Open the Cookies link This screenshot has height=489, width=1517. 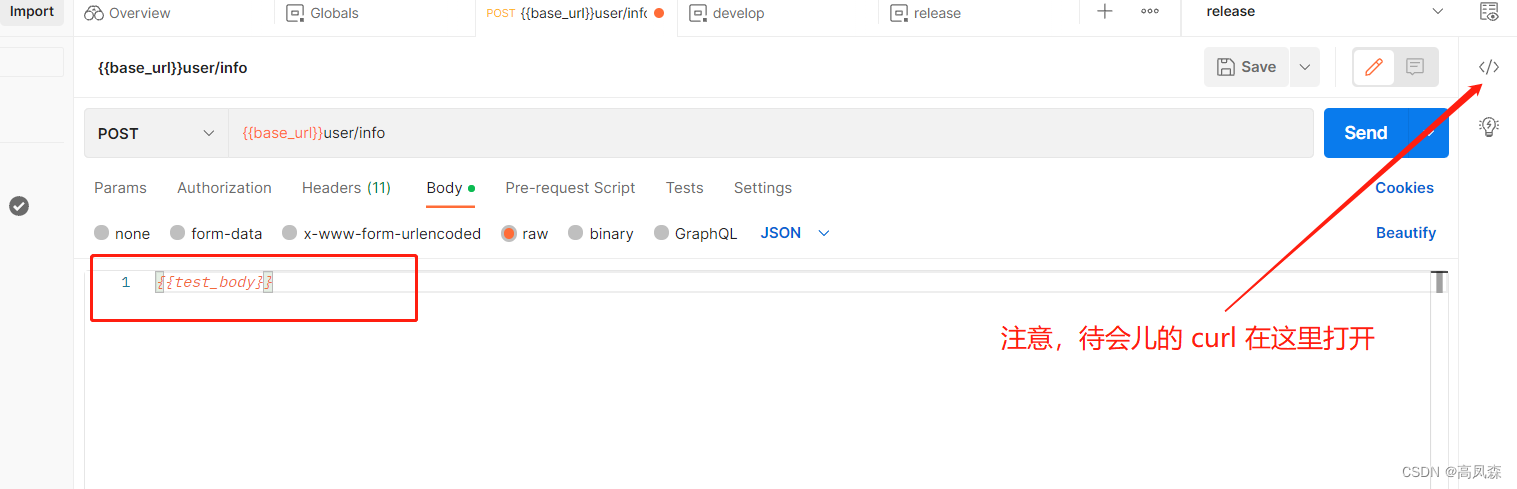(x=1404, y=188)
